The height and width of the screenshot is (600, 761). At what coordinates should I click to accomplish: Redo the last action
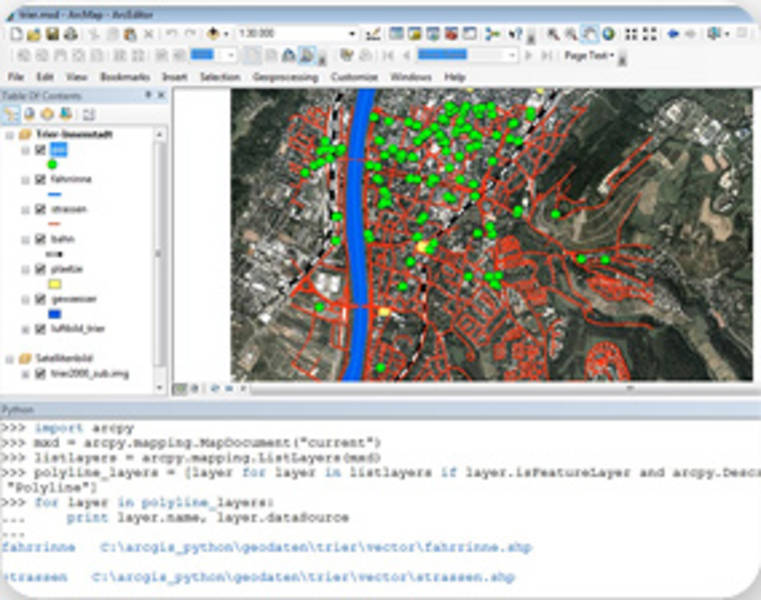click(190, 33)
